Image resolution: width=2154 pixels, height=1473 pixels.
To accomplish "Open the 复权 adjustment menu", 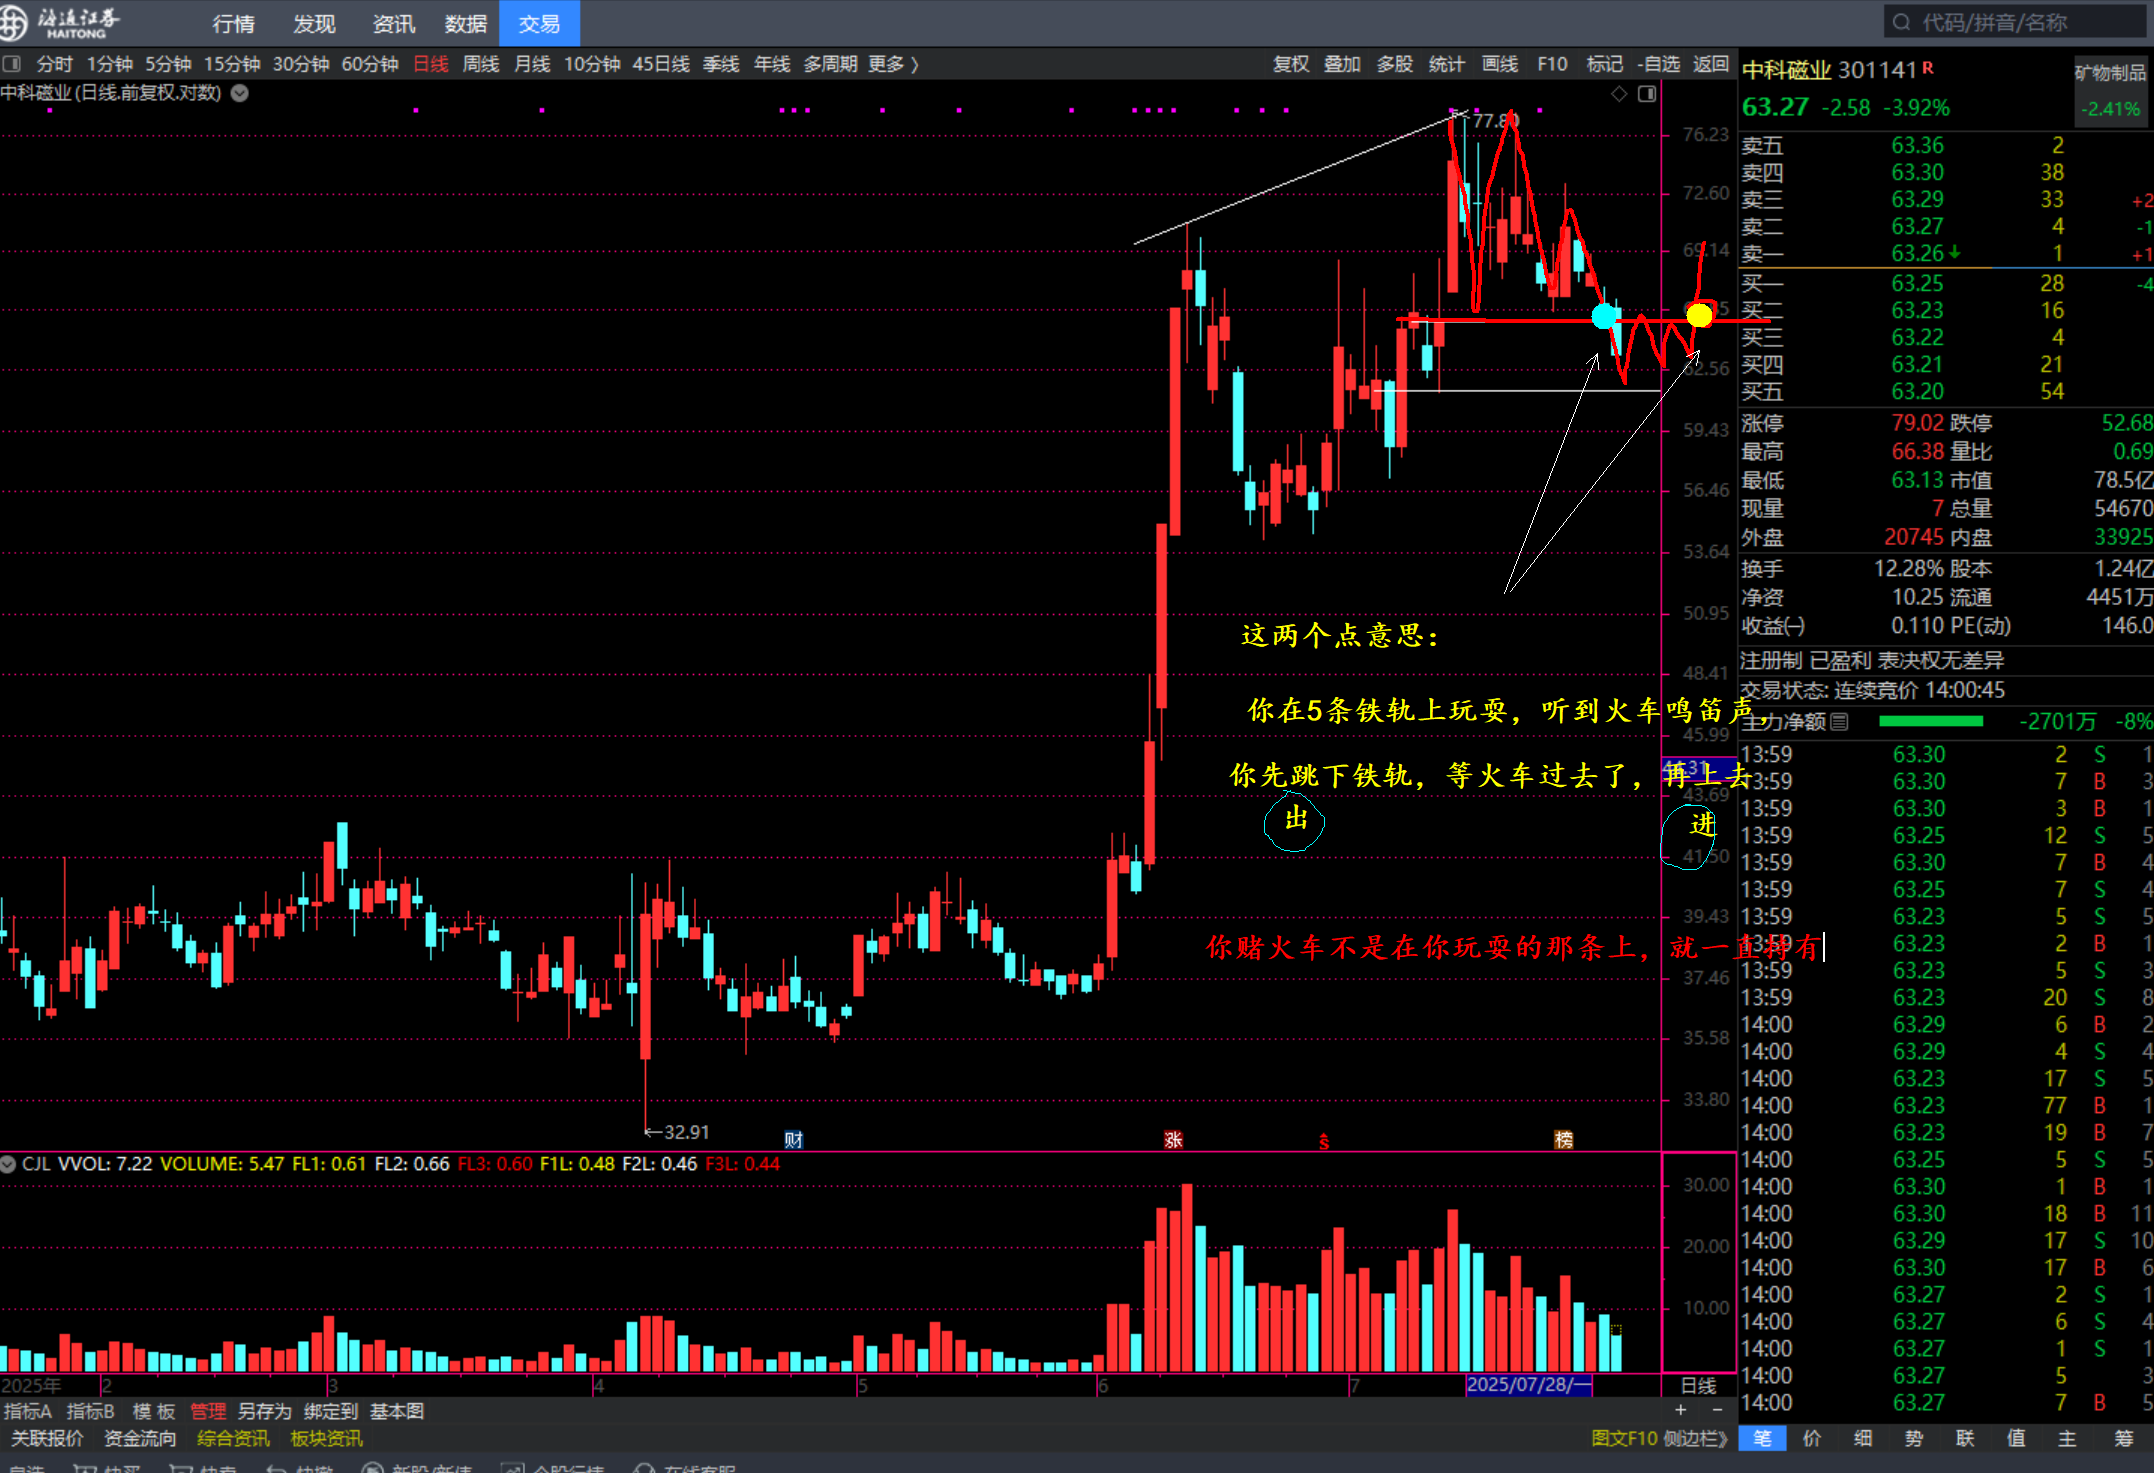I will coord(1291,64).
